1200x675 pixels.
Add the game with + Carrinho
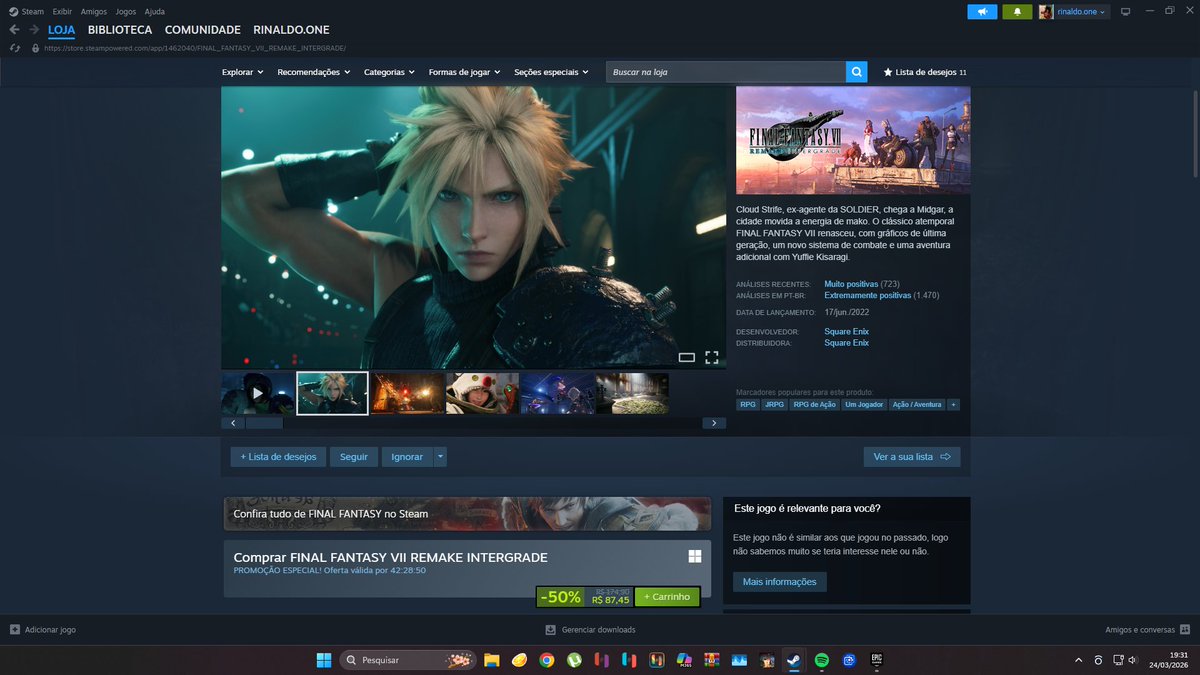click(667, 597)
